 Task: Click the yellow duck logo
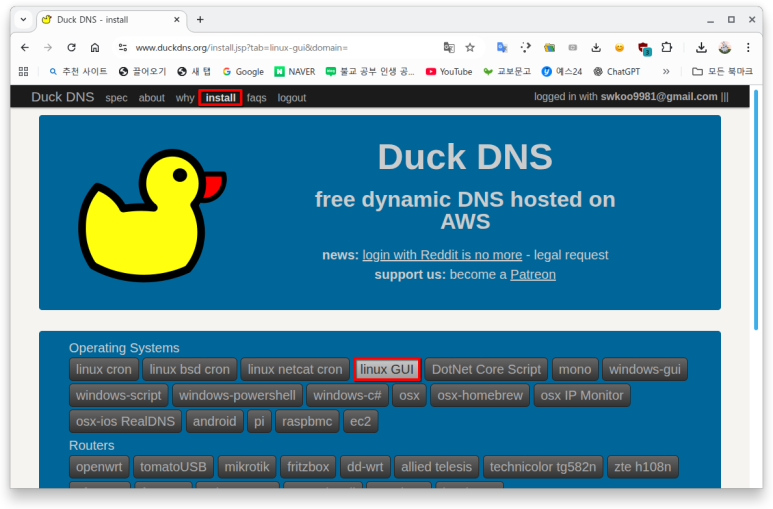152,216
